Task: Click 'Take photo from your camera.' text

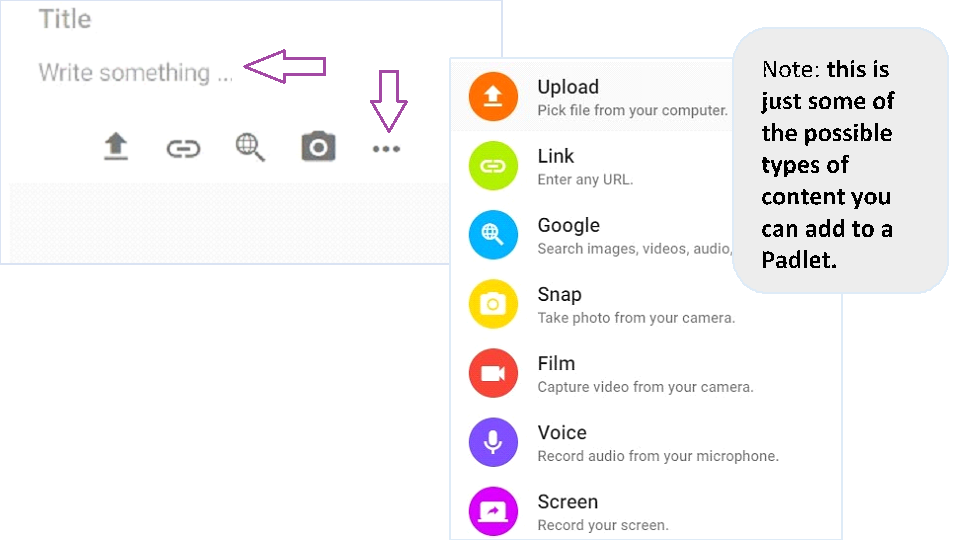Action: (636, 318)
